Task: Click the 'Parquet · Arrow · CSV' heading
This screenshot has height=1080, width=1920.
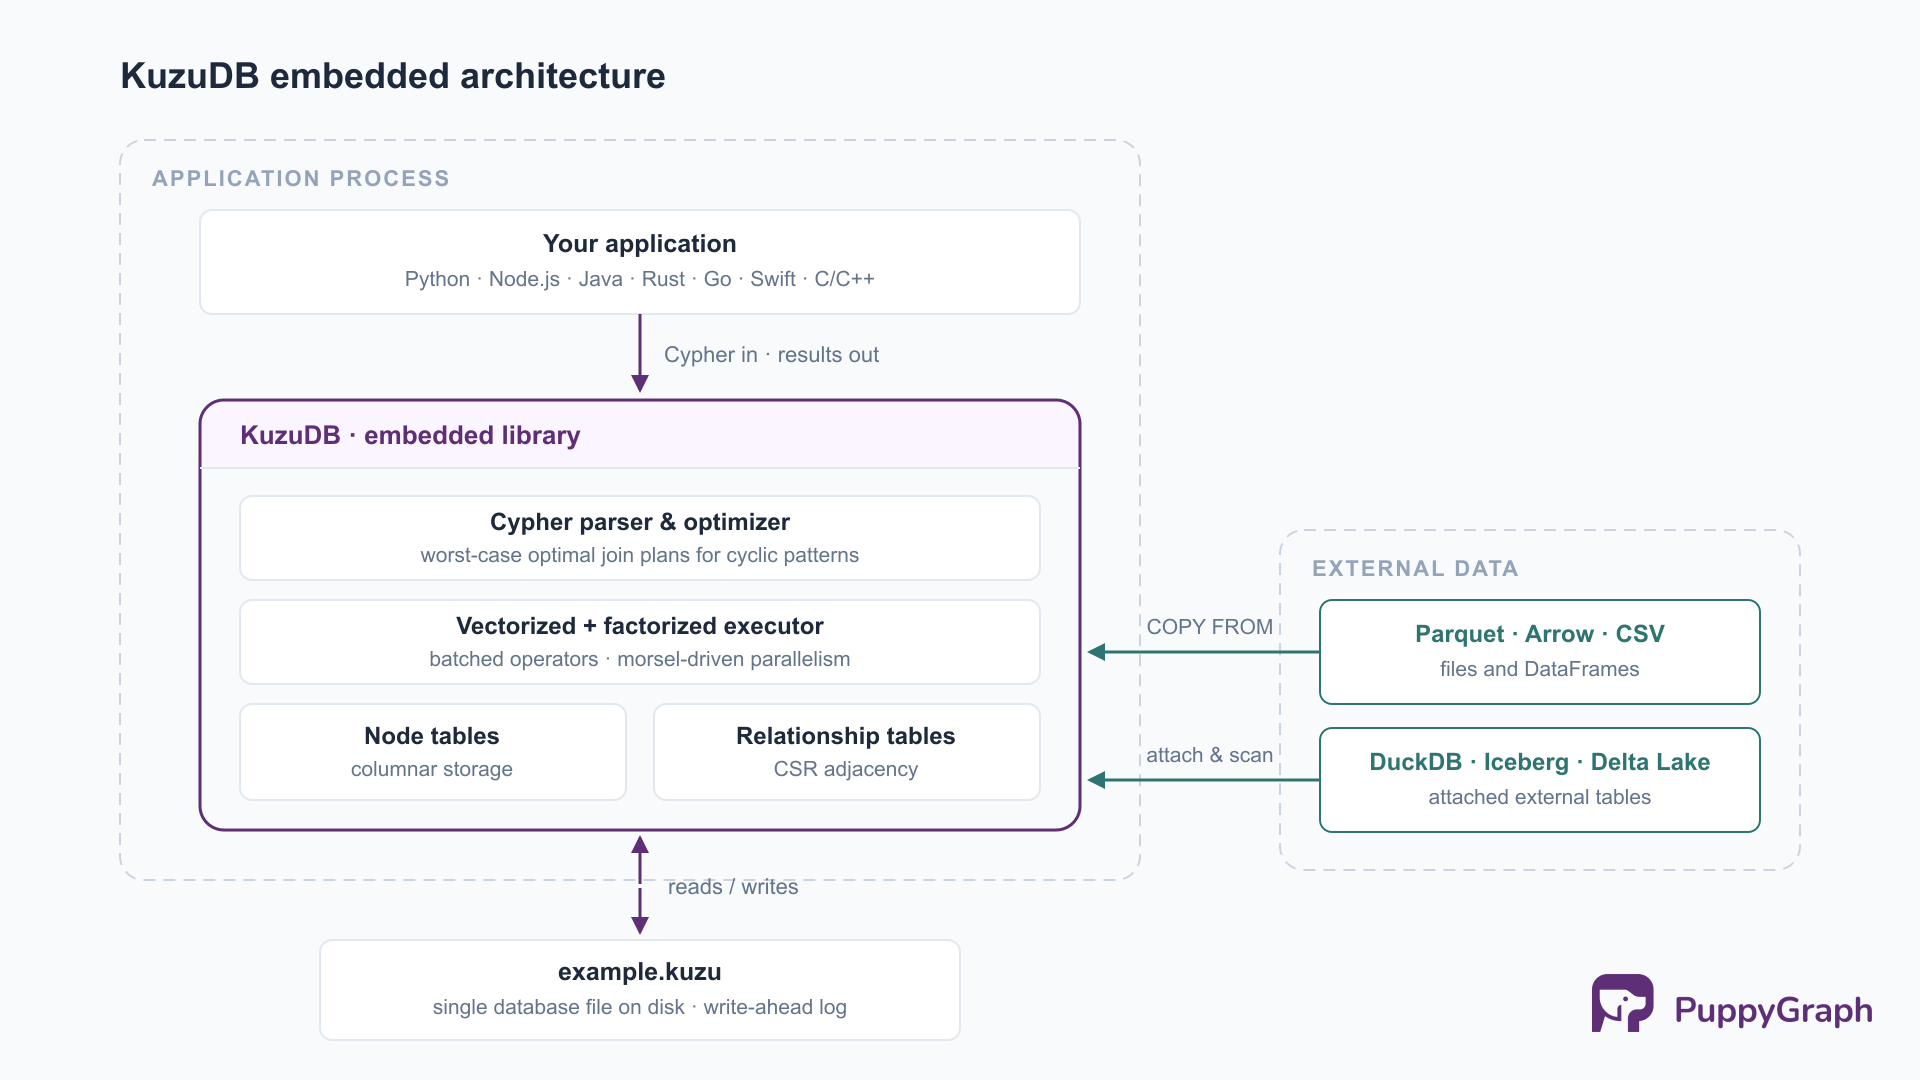Action: click(x=1540, y=633)
